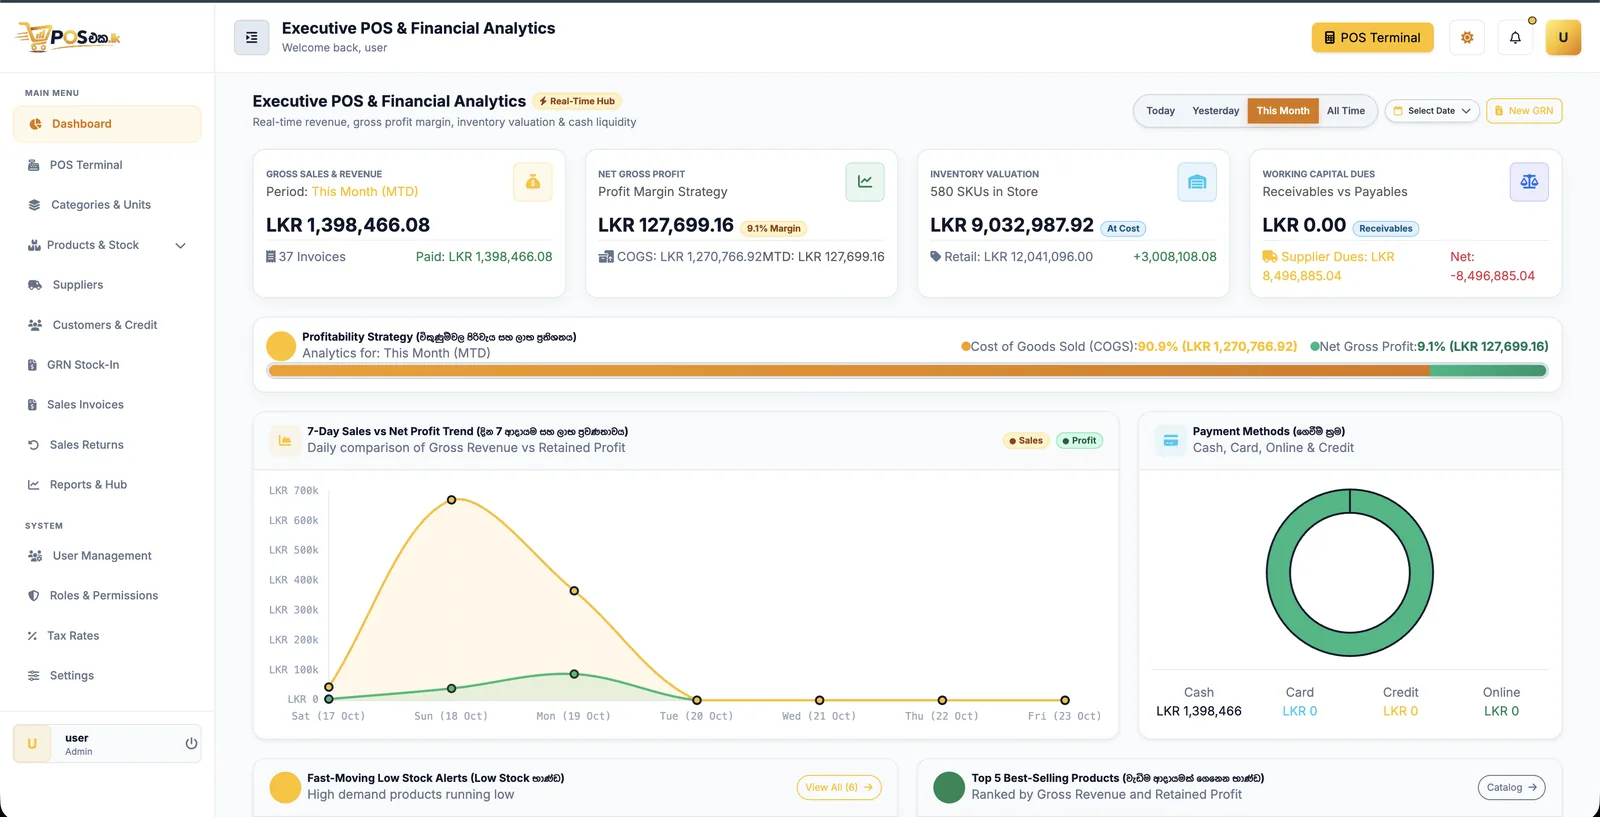
Task: Click the Sales Returns undo icon
Action: coord(33,445)
